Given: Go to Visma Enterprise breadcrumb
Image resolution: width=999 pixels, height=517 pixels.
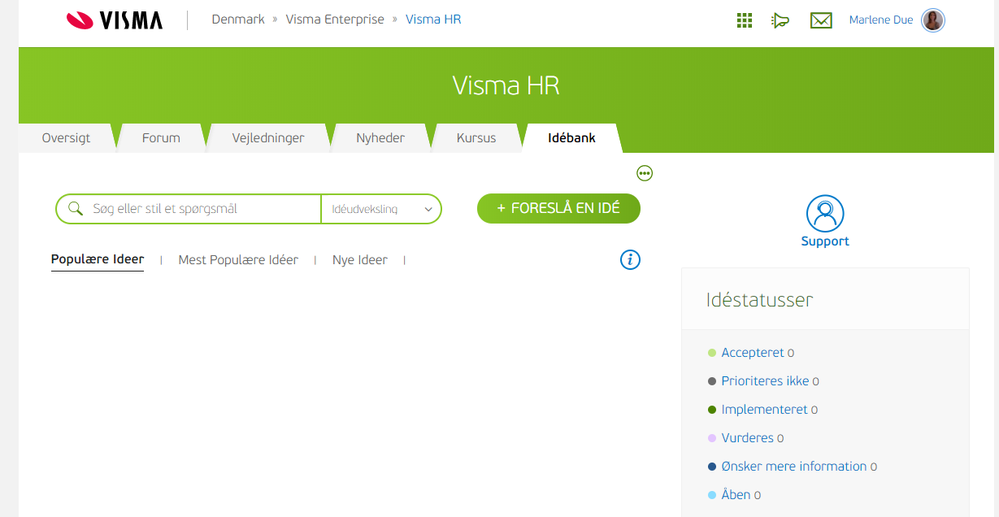Looking at the screenshot, I should tap(335, 20).
